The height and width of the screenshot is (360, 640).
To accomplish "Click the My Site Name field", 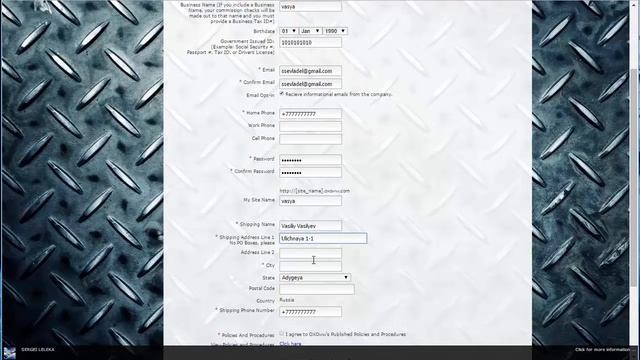I will point(310,201).
